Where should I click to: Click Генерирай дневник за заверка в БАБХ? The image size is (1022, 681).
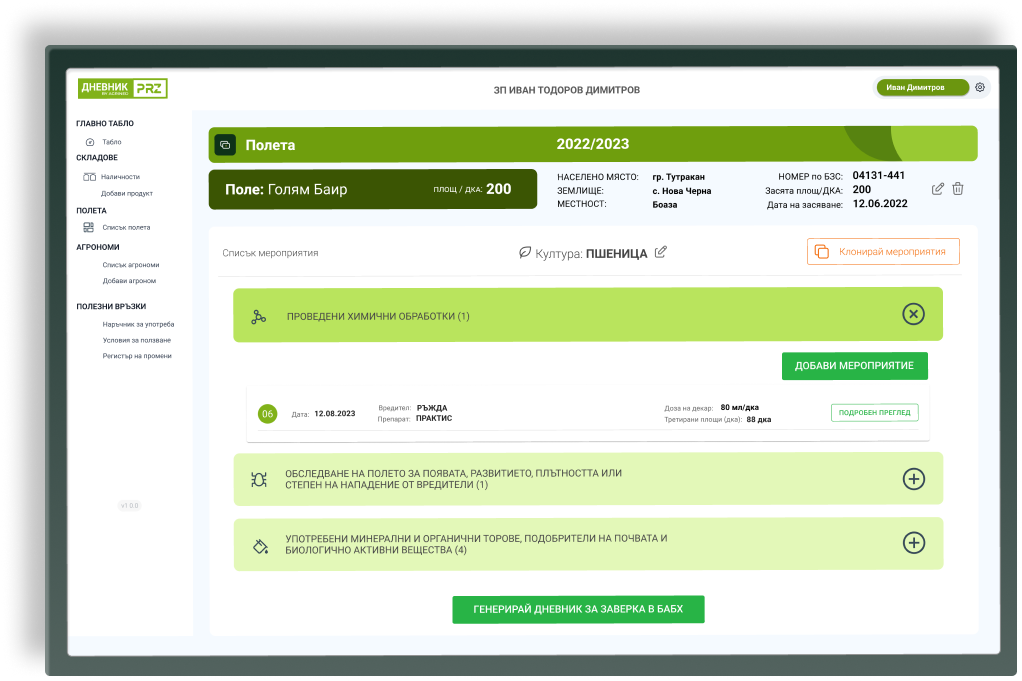click(578, 609)
